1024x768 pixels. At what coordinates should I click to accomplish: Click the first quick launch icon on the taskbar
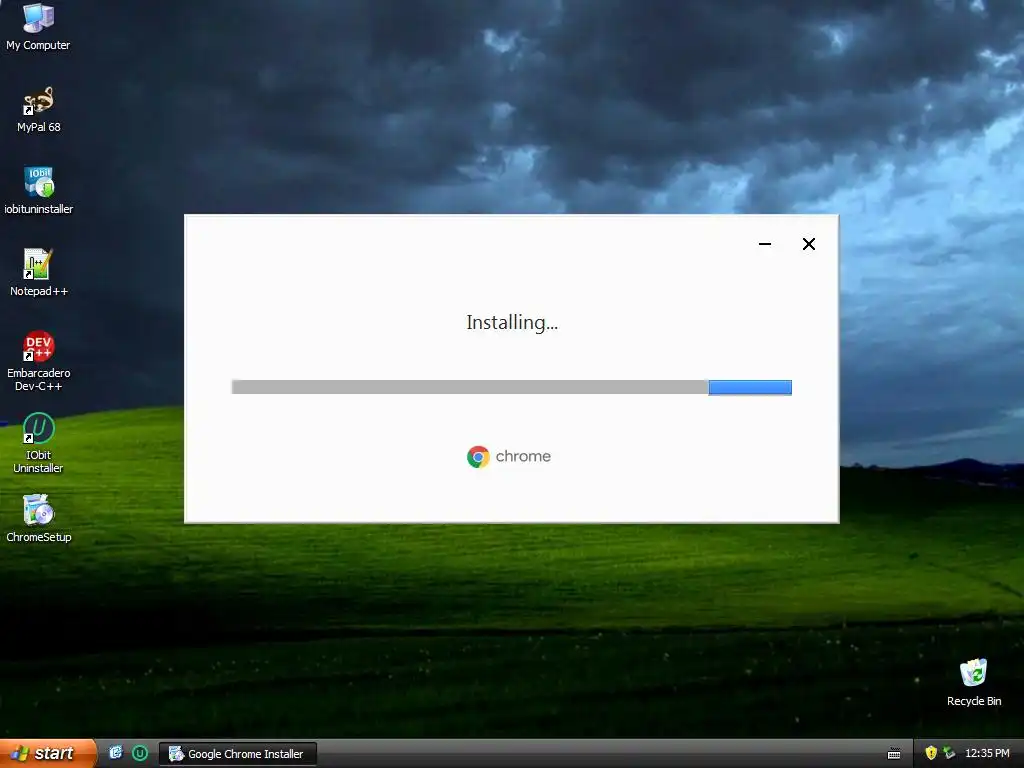pyautogui.click(x=116, y=753)
